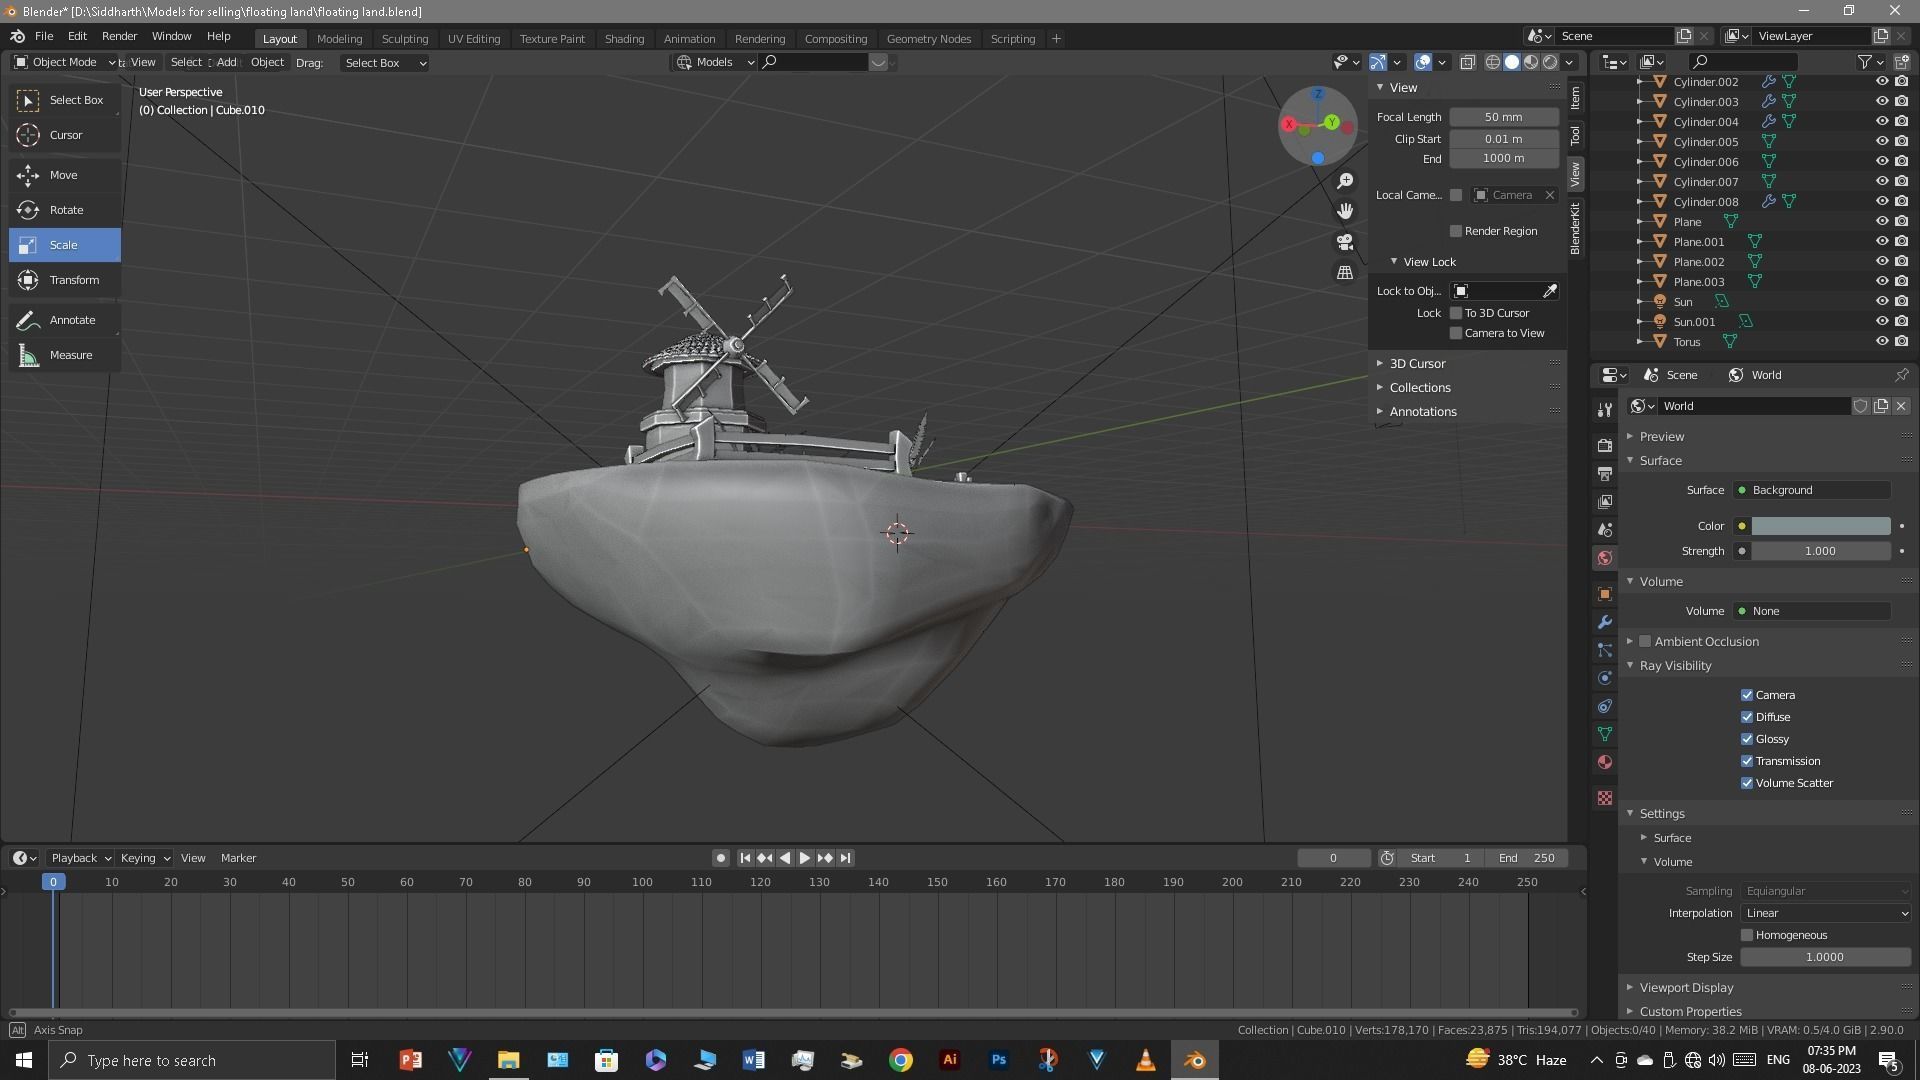The height and width of the screenshot is (1080, 1920).
Task: Switch to the Sculpting workspace tab
Action: (404, 39)
